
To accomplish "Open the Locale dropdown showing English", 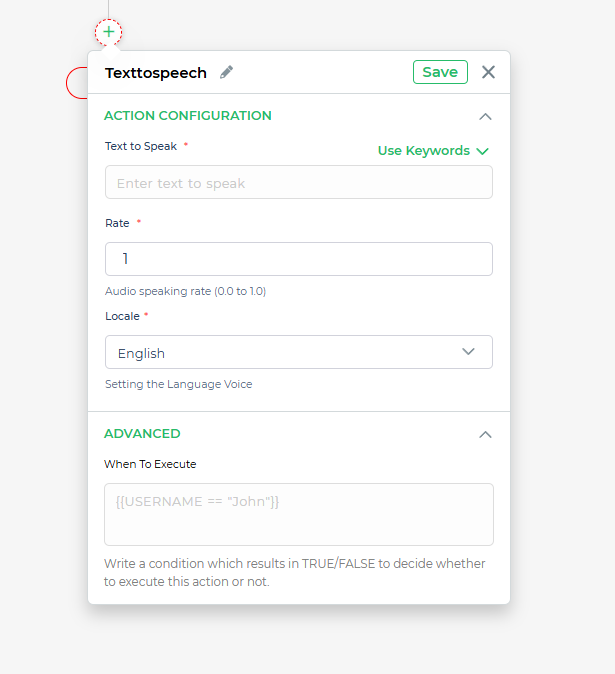I will 299,352.
